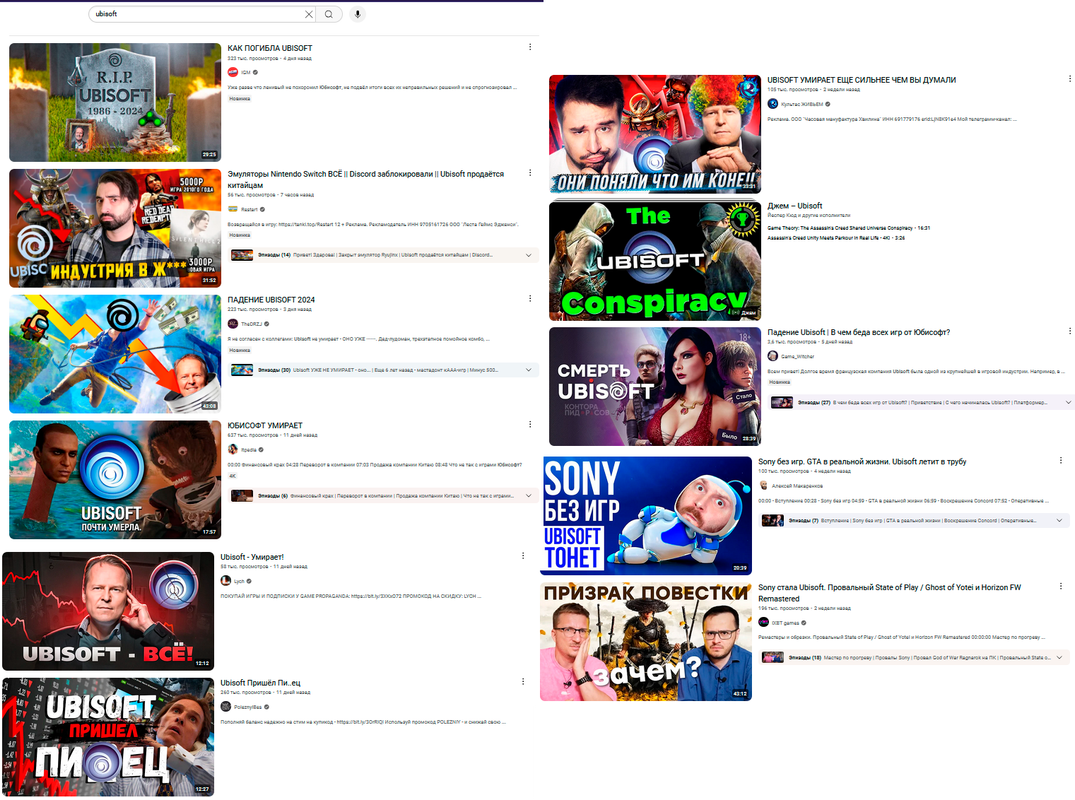
Task: Start voice search with the microphone icon
Action: coord(357,14)
